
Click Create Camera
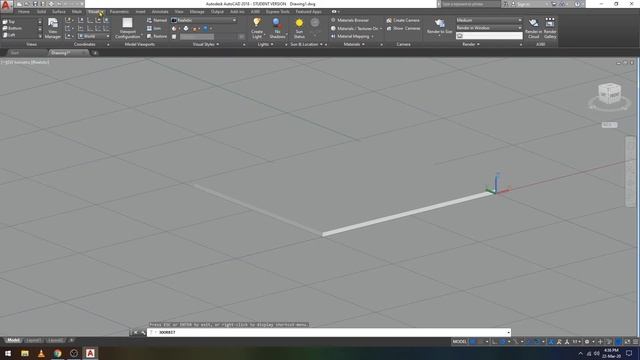[x=402, y=20]
